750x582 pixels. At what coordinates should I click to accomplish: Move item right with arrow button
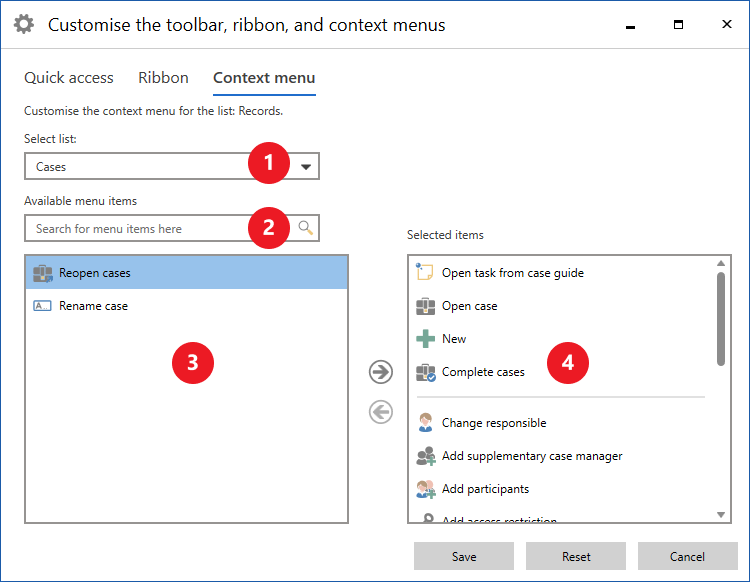point(381,372)
